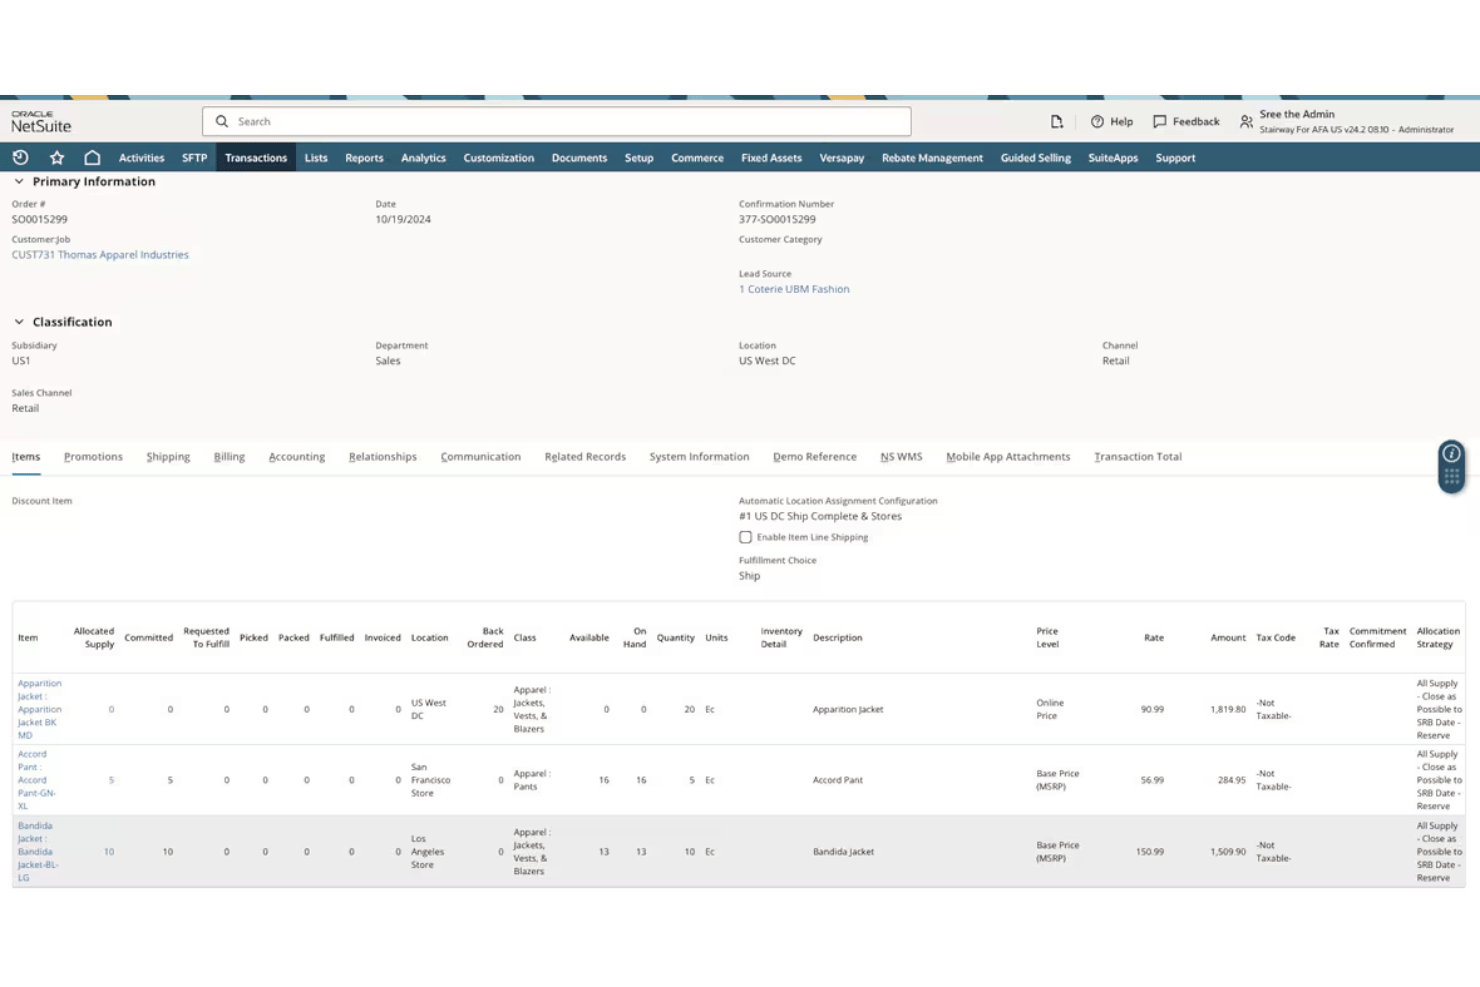Screen dimensions: 1480x987
Task: Click the Help link in header
Action: click(x=1121, y=121)
